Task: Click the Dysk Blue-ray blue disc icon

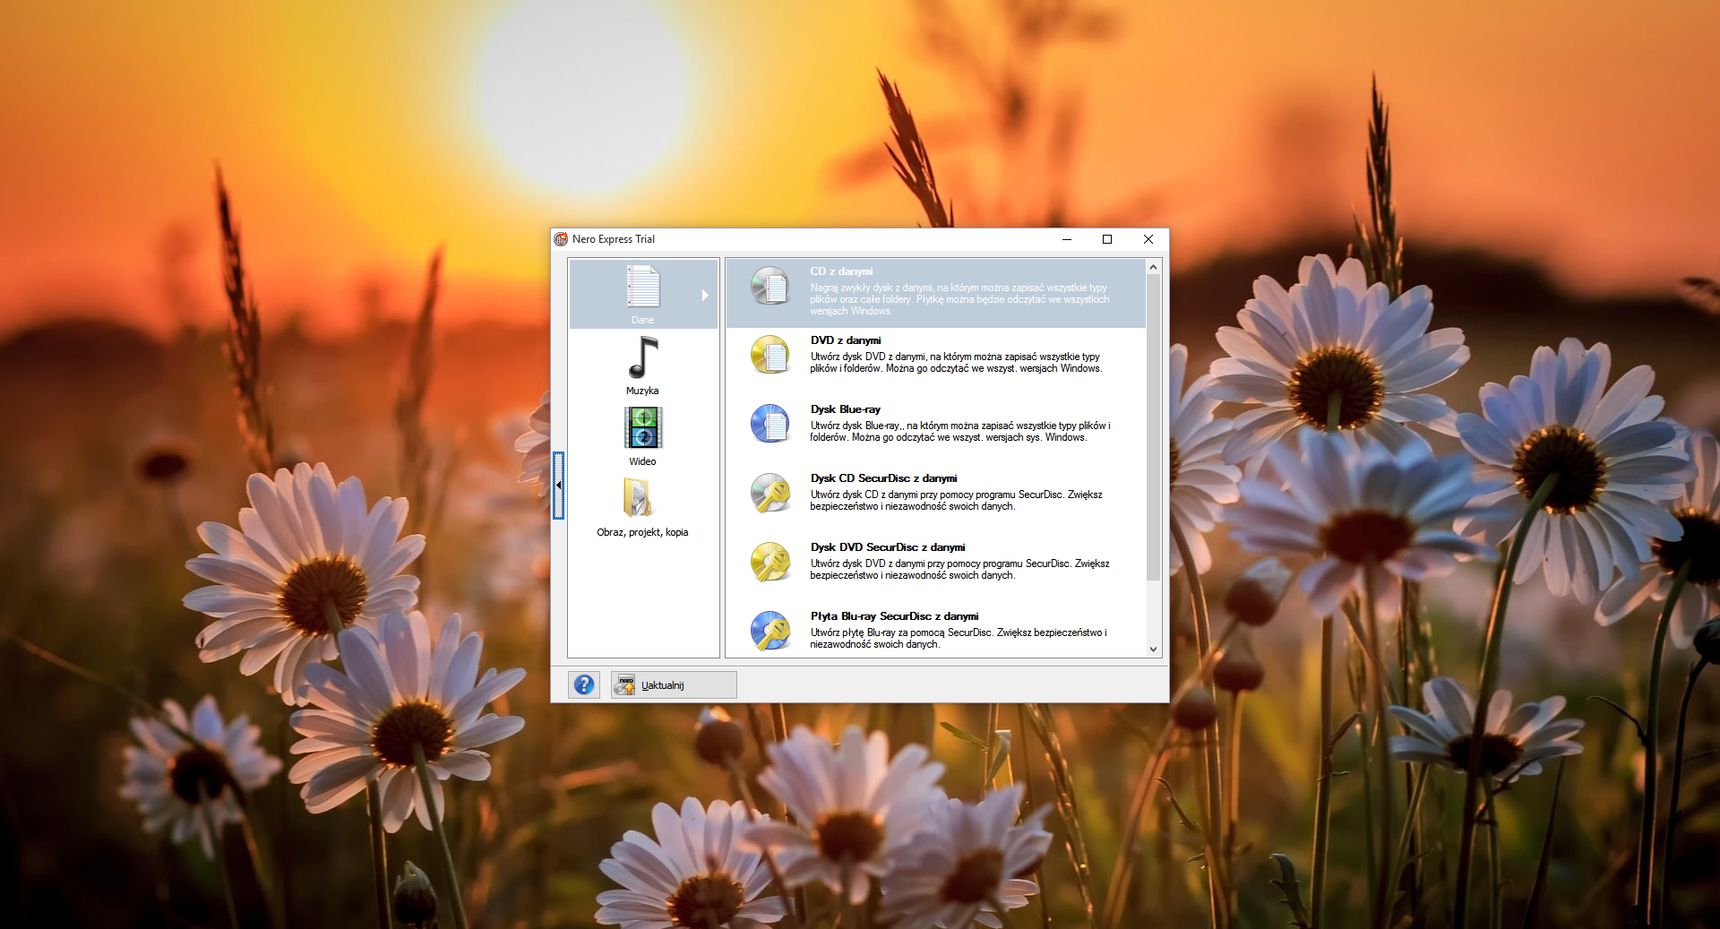Action: point(771,424)
